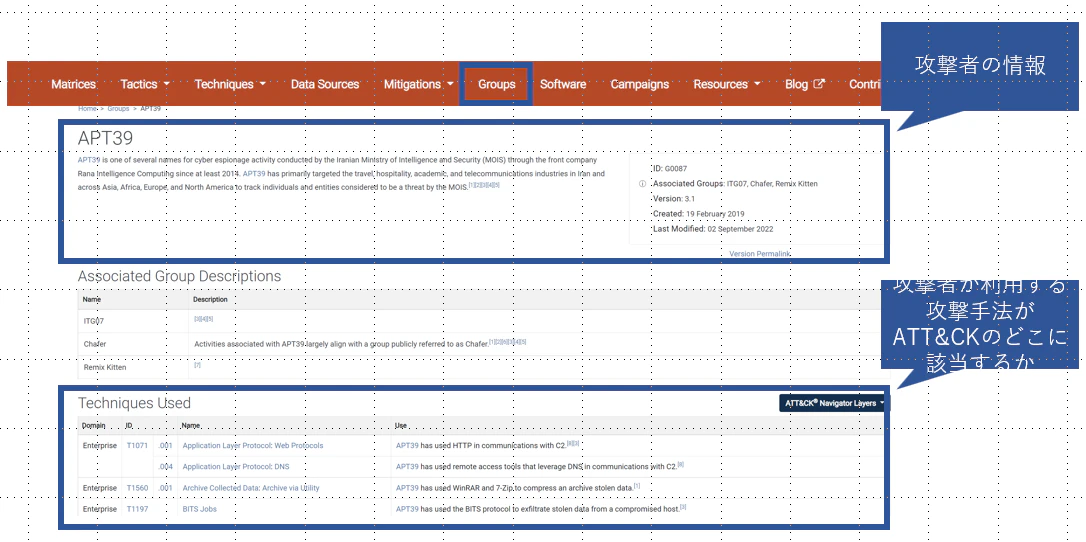Click info icon beside Associated Groups

tap(642, 184)
